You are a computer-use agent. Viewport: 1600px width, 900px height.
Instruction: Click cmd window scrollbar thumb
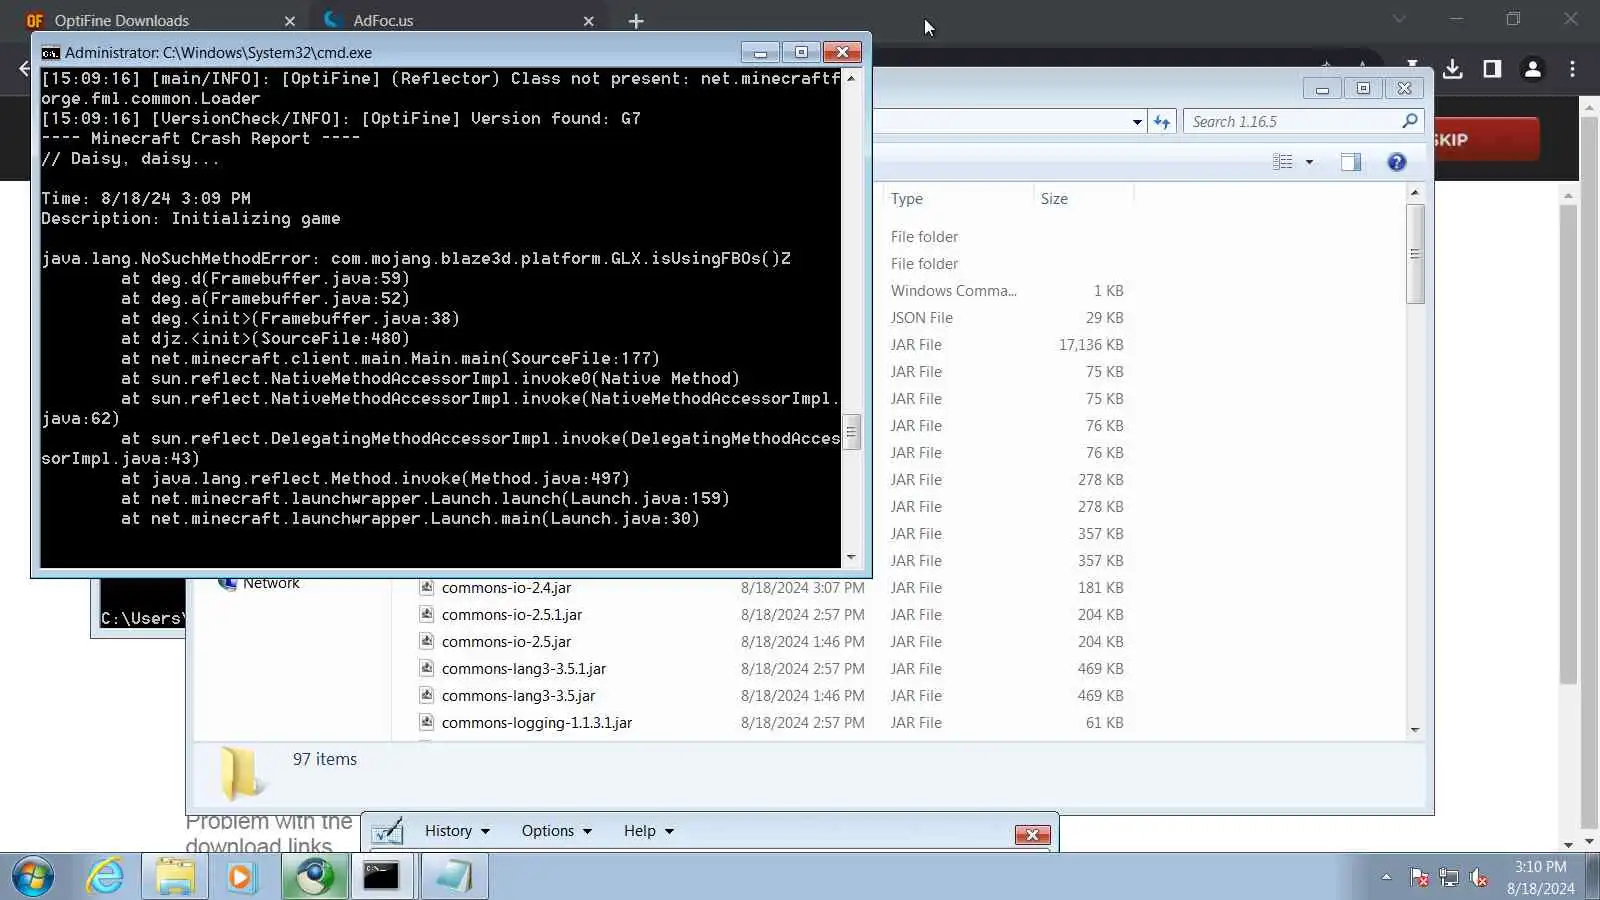[x=851, y=432]
